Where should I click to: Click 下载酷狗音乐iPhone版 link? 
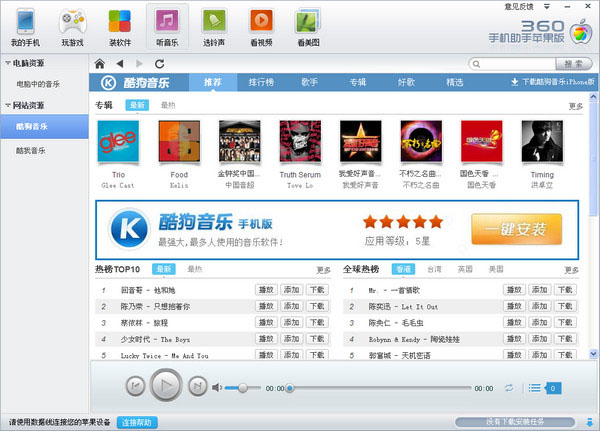[x=553, y=82]
